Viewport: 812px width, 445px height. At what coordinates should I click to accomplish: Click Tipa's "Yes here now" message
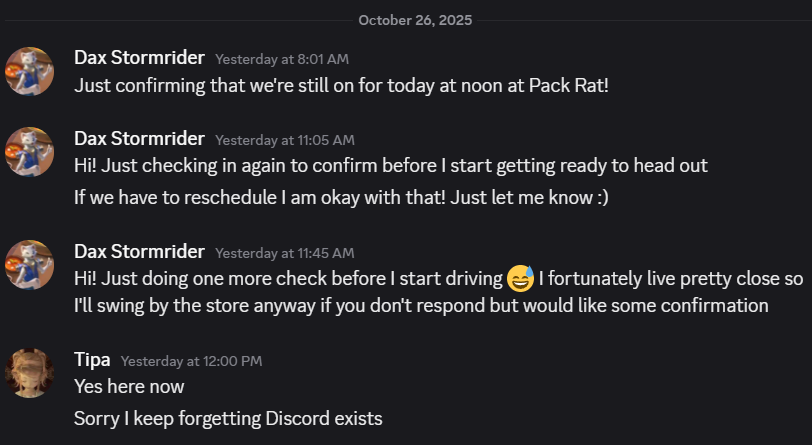[x=129, y=386]
